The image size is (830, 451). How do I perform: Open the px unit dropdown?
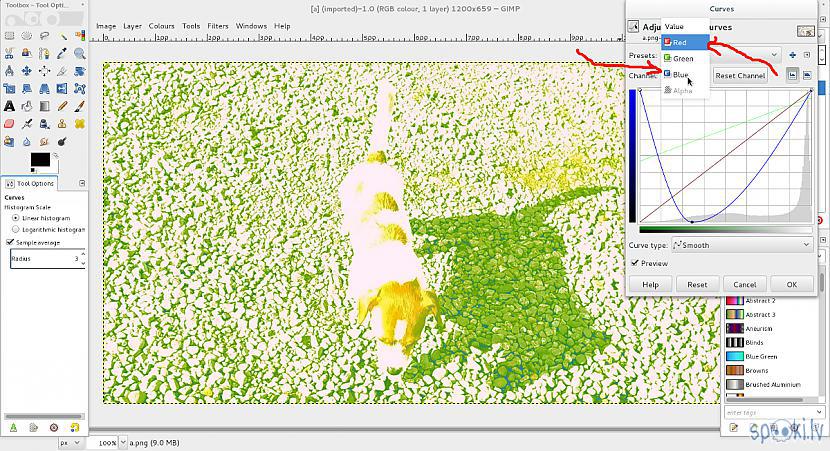pyautogui.click(x=70, y=443)
